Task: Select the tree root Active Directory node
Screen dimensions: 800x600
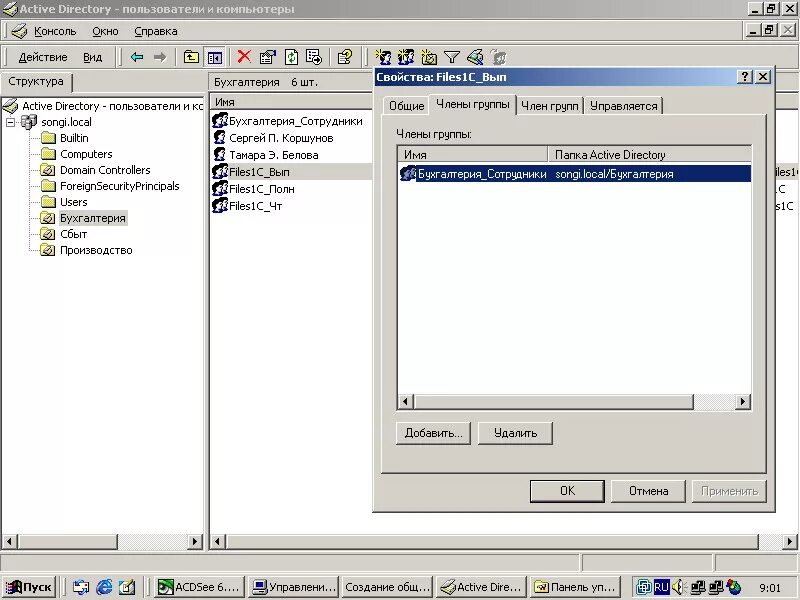Action: tap(112, 106)
